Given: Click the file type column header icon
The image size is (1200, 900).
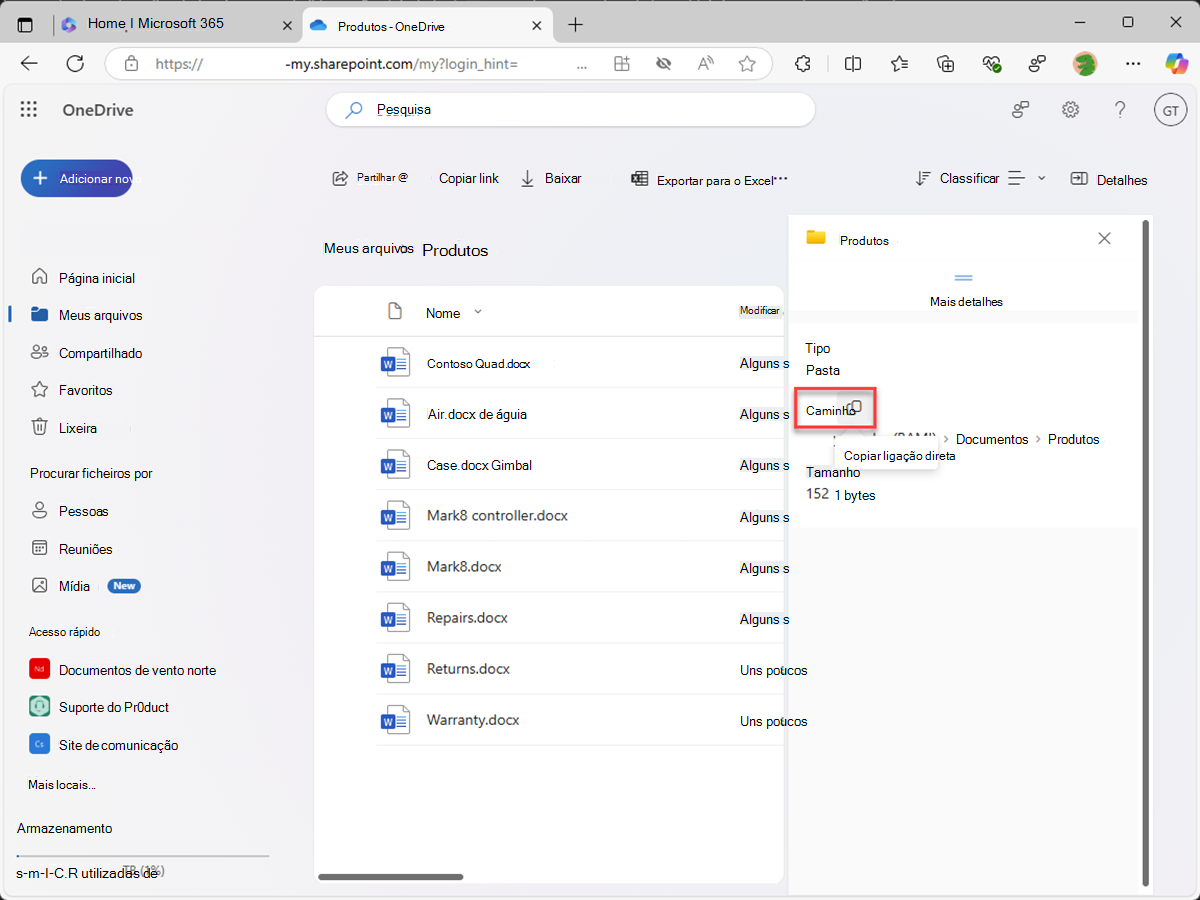Looking at the screenshot, I should [x=395, y=312].
